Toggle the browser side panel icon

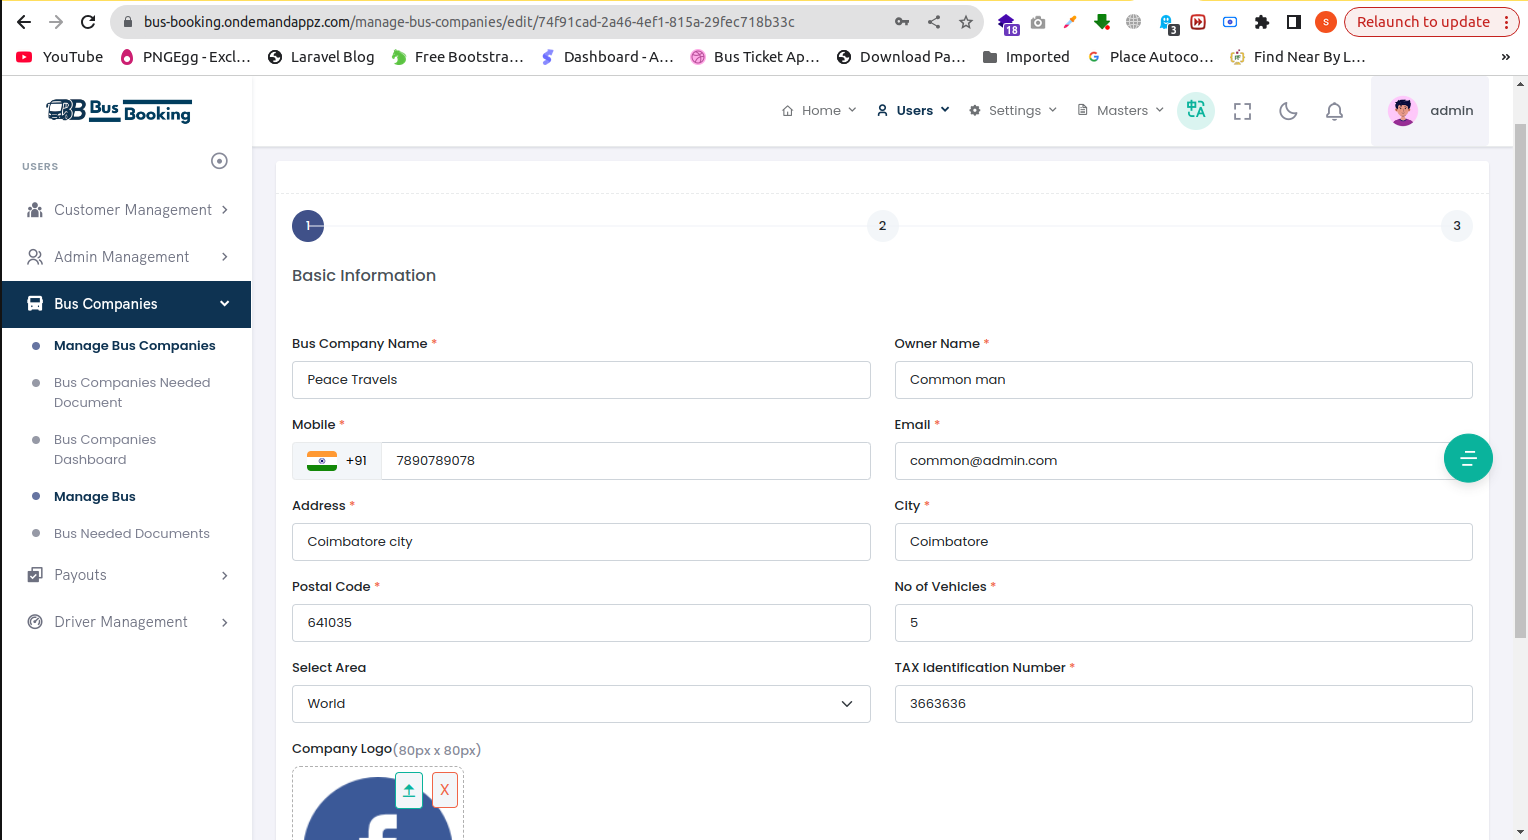point(1294,22)
